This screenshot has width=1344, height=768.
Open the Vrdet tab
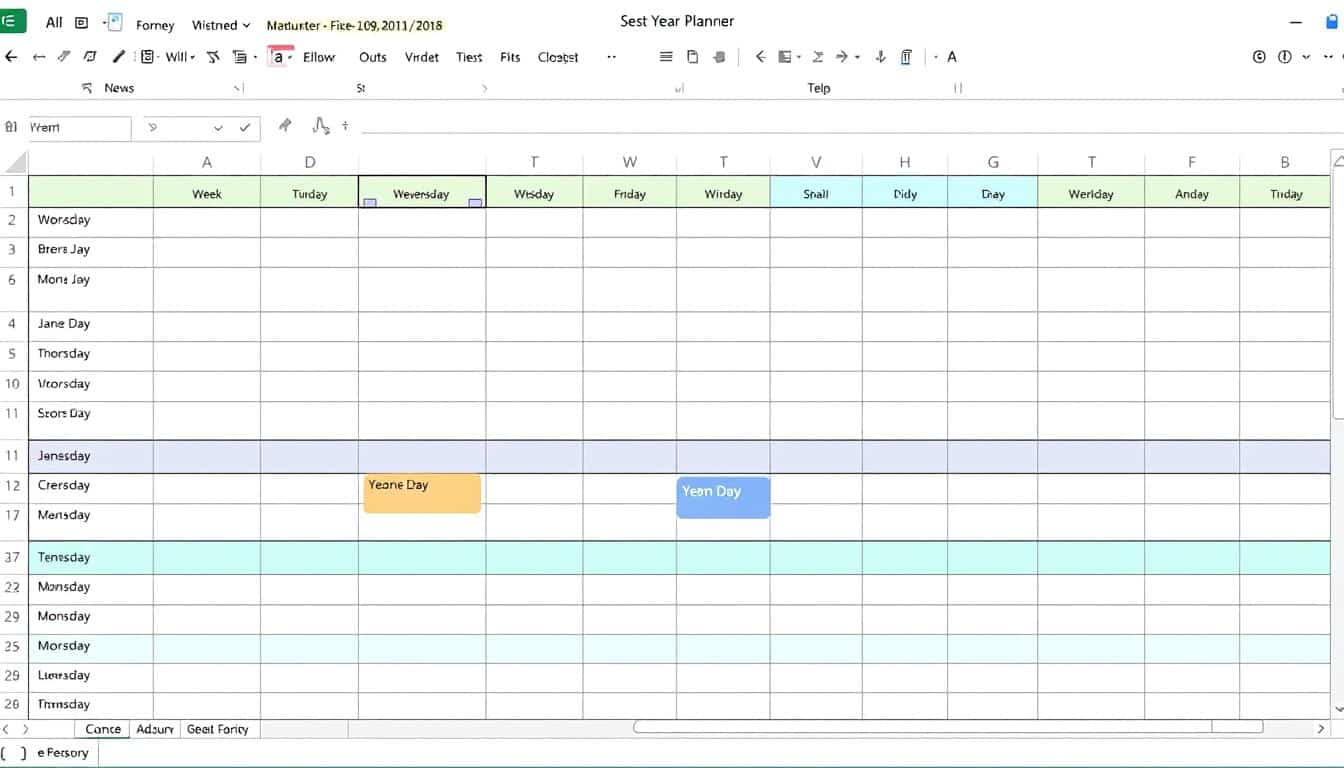tap(422, 57)
